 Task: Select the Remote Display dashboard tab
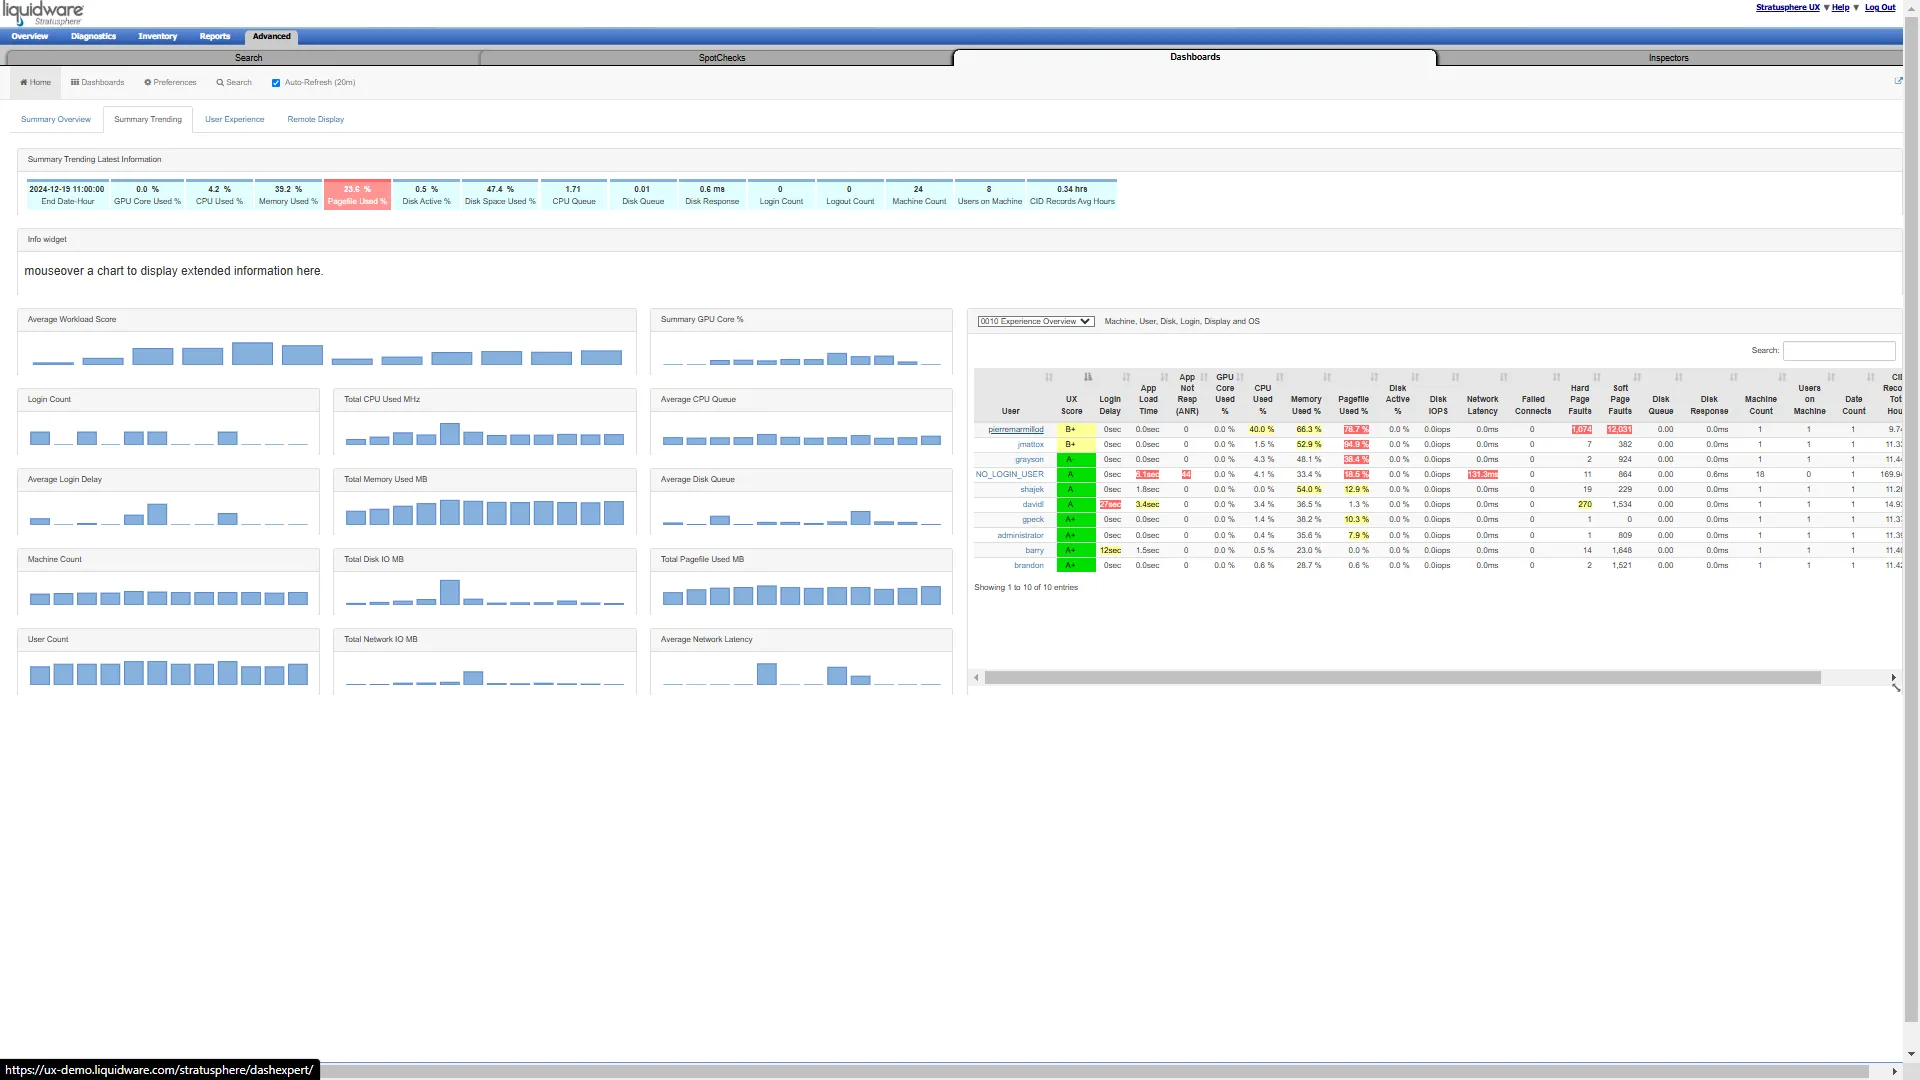click(x=316, y=119)
